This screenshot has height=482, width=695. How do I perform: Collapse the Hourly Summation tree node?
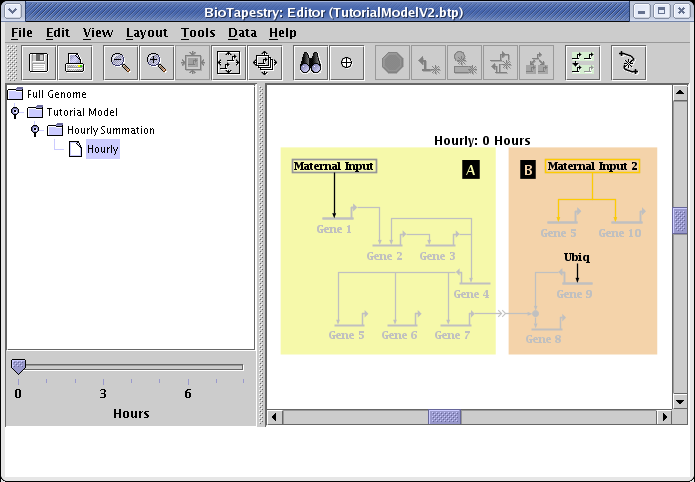pos(35,130)
